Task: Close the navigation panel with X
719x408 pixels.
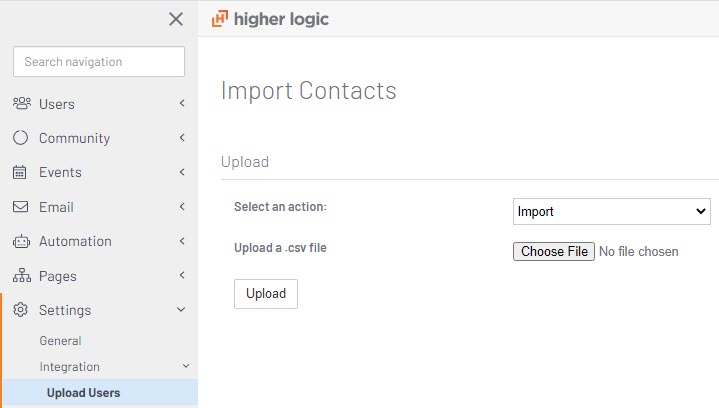Action: (176, 19)
